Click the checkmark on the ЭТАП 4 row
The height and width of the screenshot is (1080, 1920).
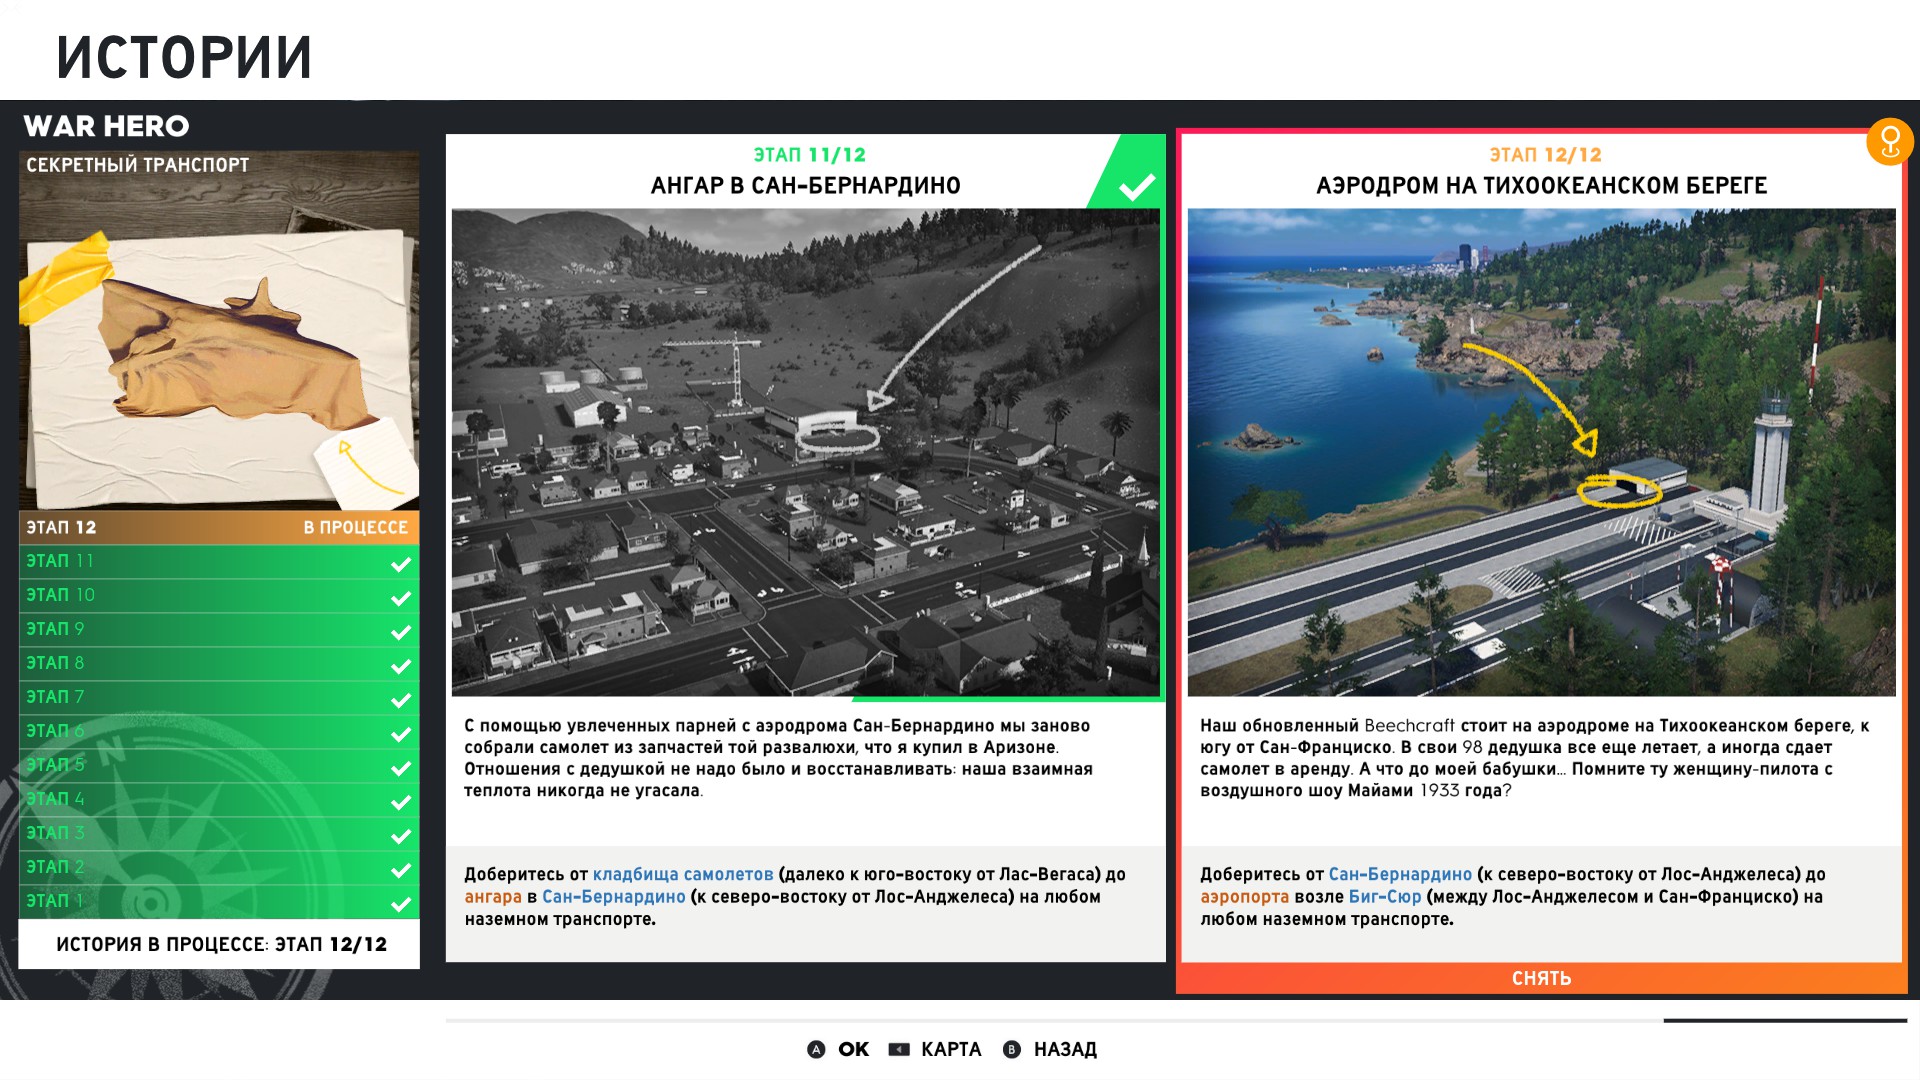(x=401, y=802)
